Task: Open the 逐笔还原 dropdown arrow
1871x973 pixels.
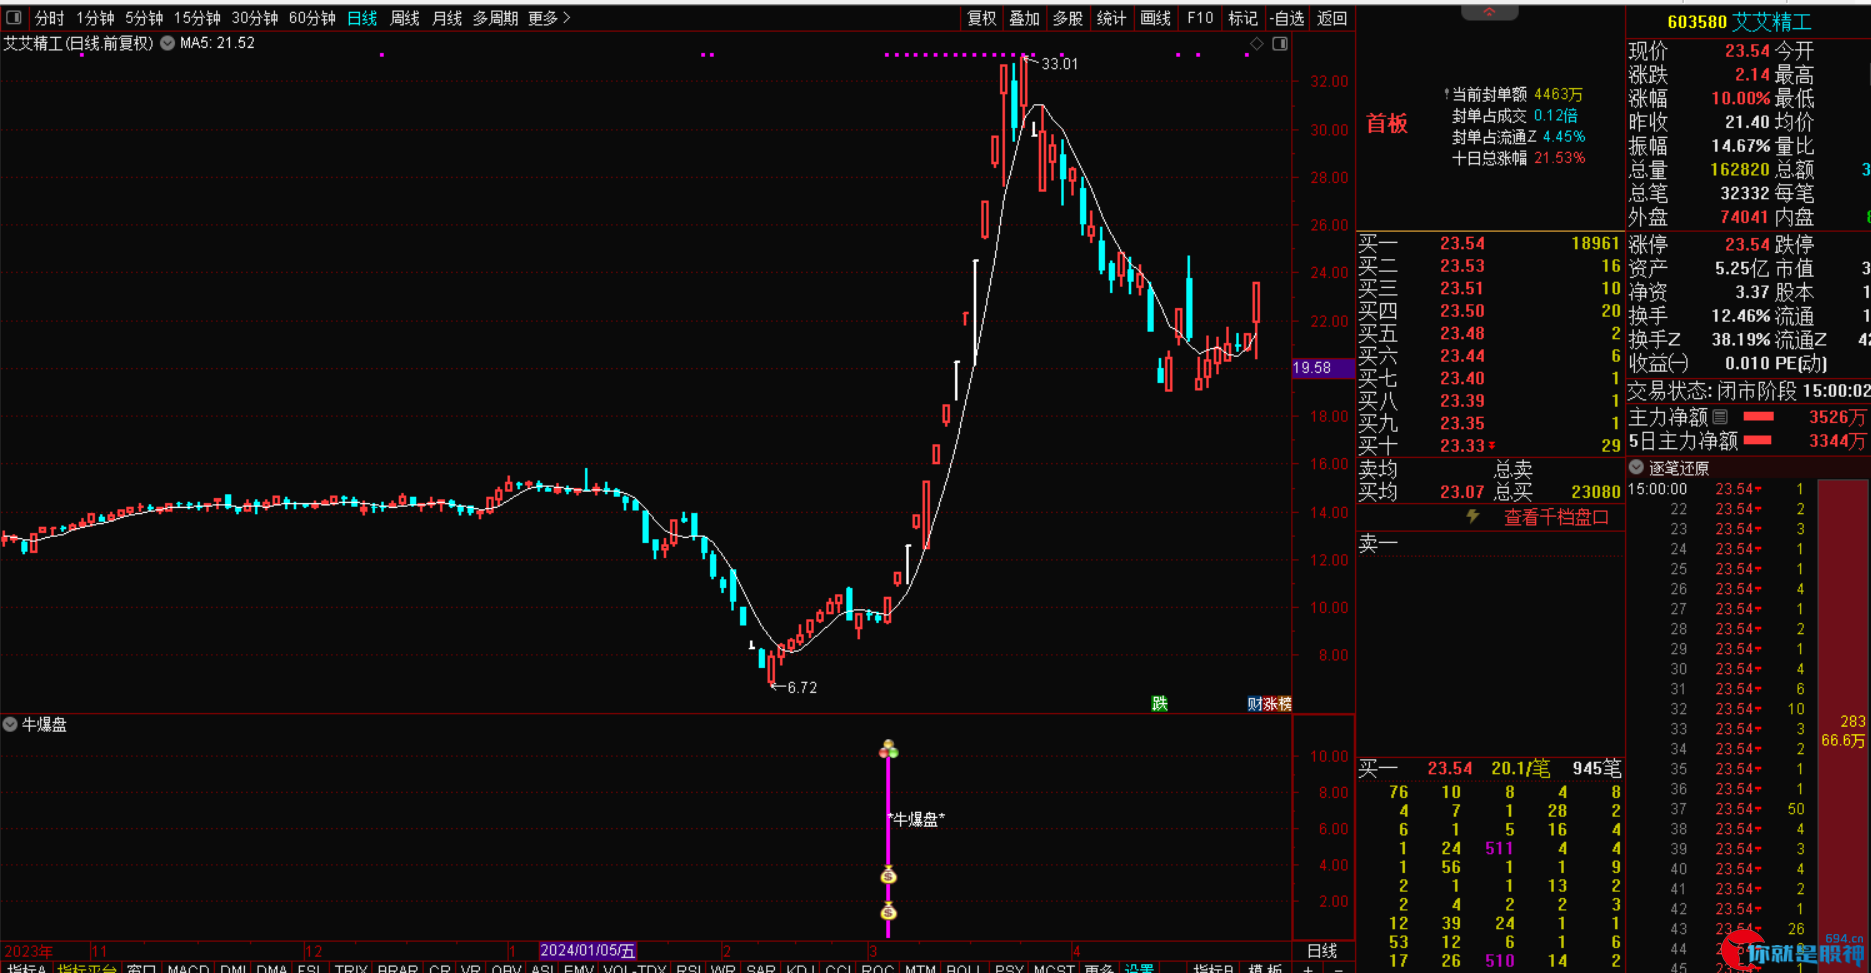Action: (1636, 467)
